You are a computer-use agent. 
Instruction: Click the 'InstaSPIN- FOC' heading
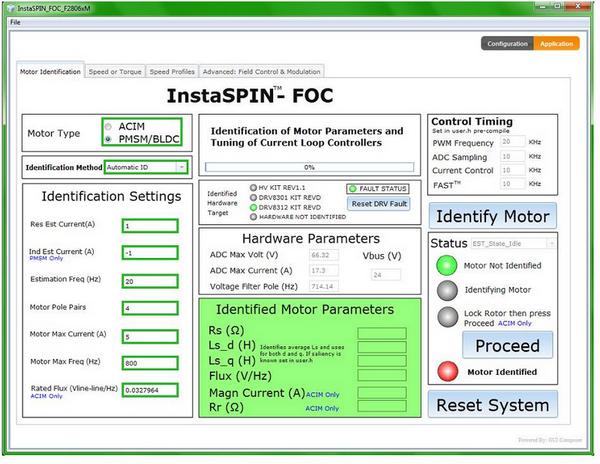[x=250, y=96]
